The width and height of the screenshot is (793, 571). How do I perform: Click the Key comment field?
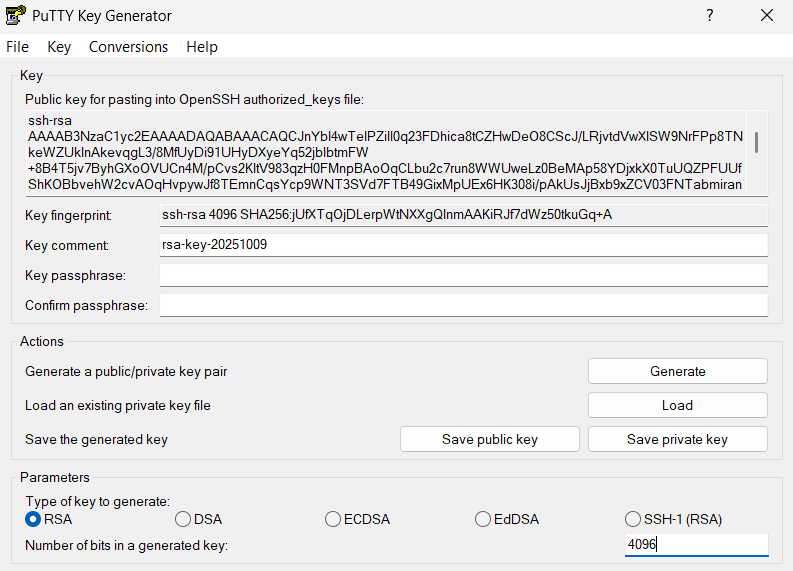pyautogui.click(x=464, y=245)
